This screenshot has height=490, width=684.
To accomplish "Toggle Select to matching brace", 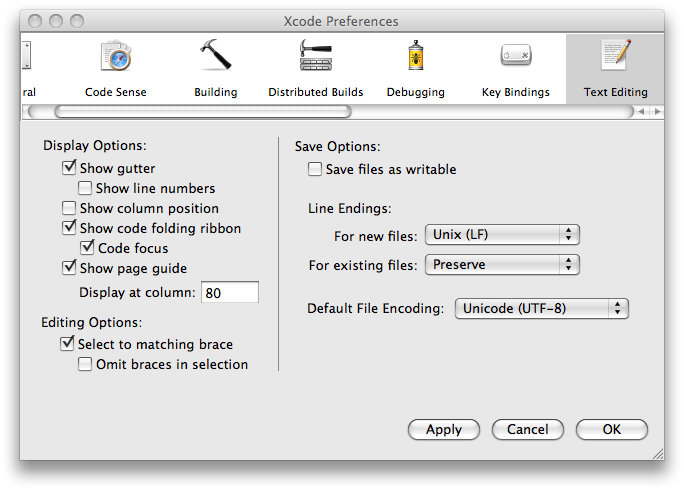I will point(67,343).
